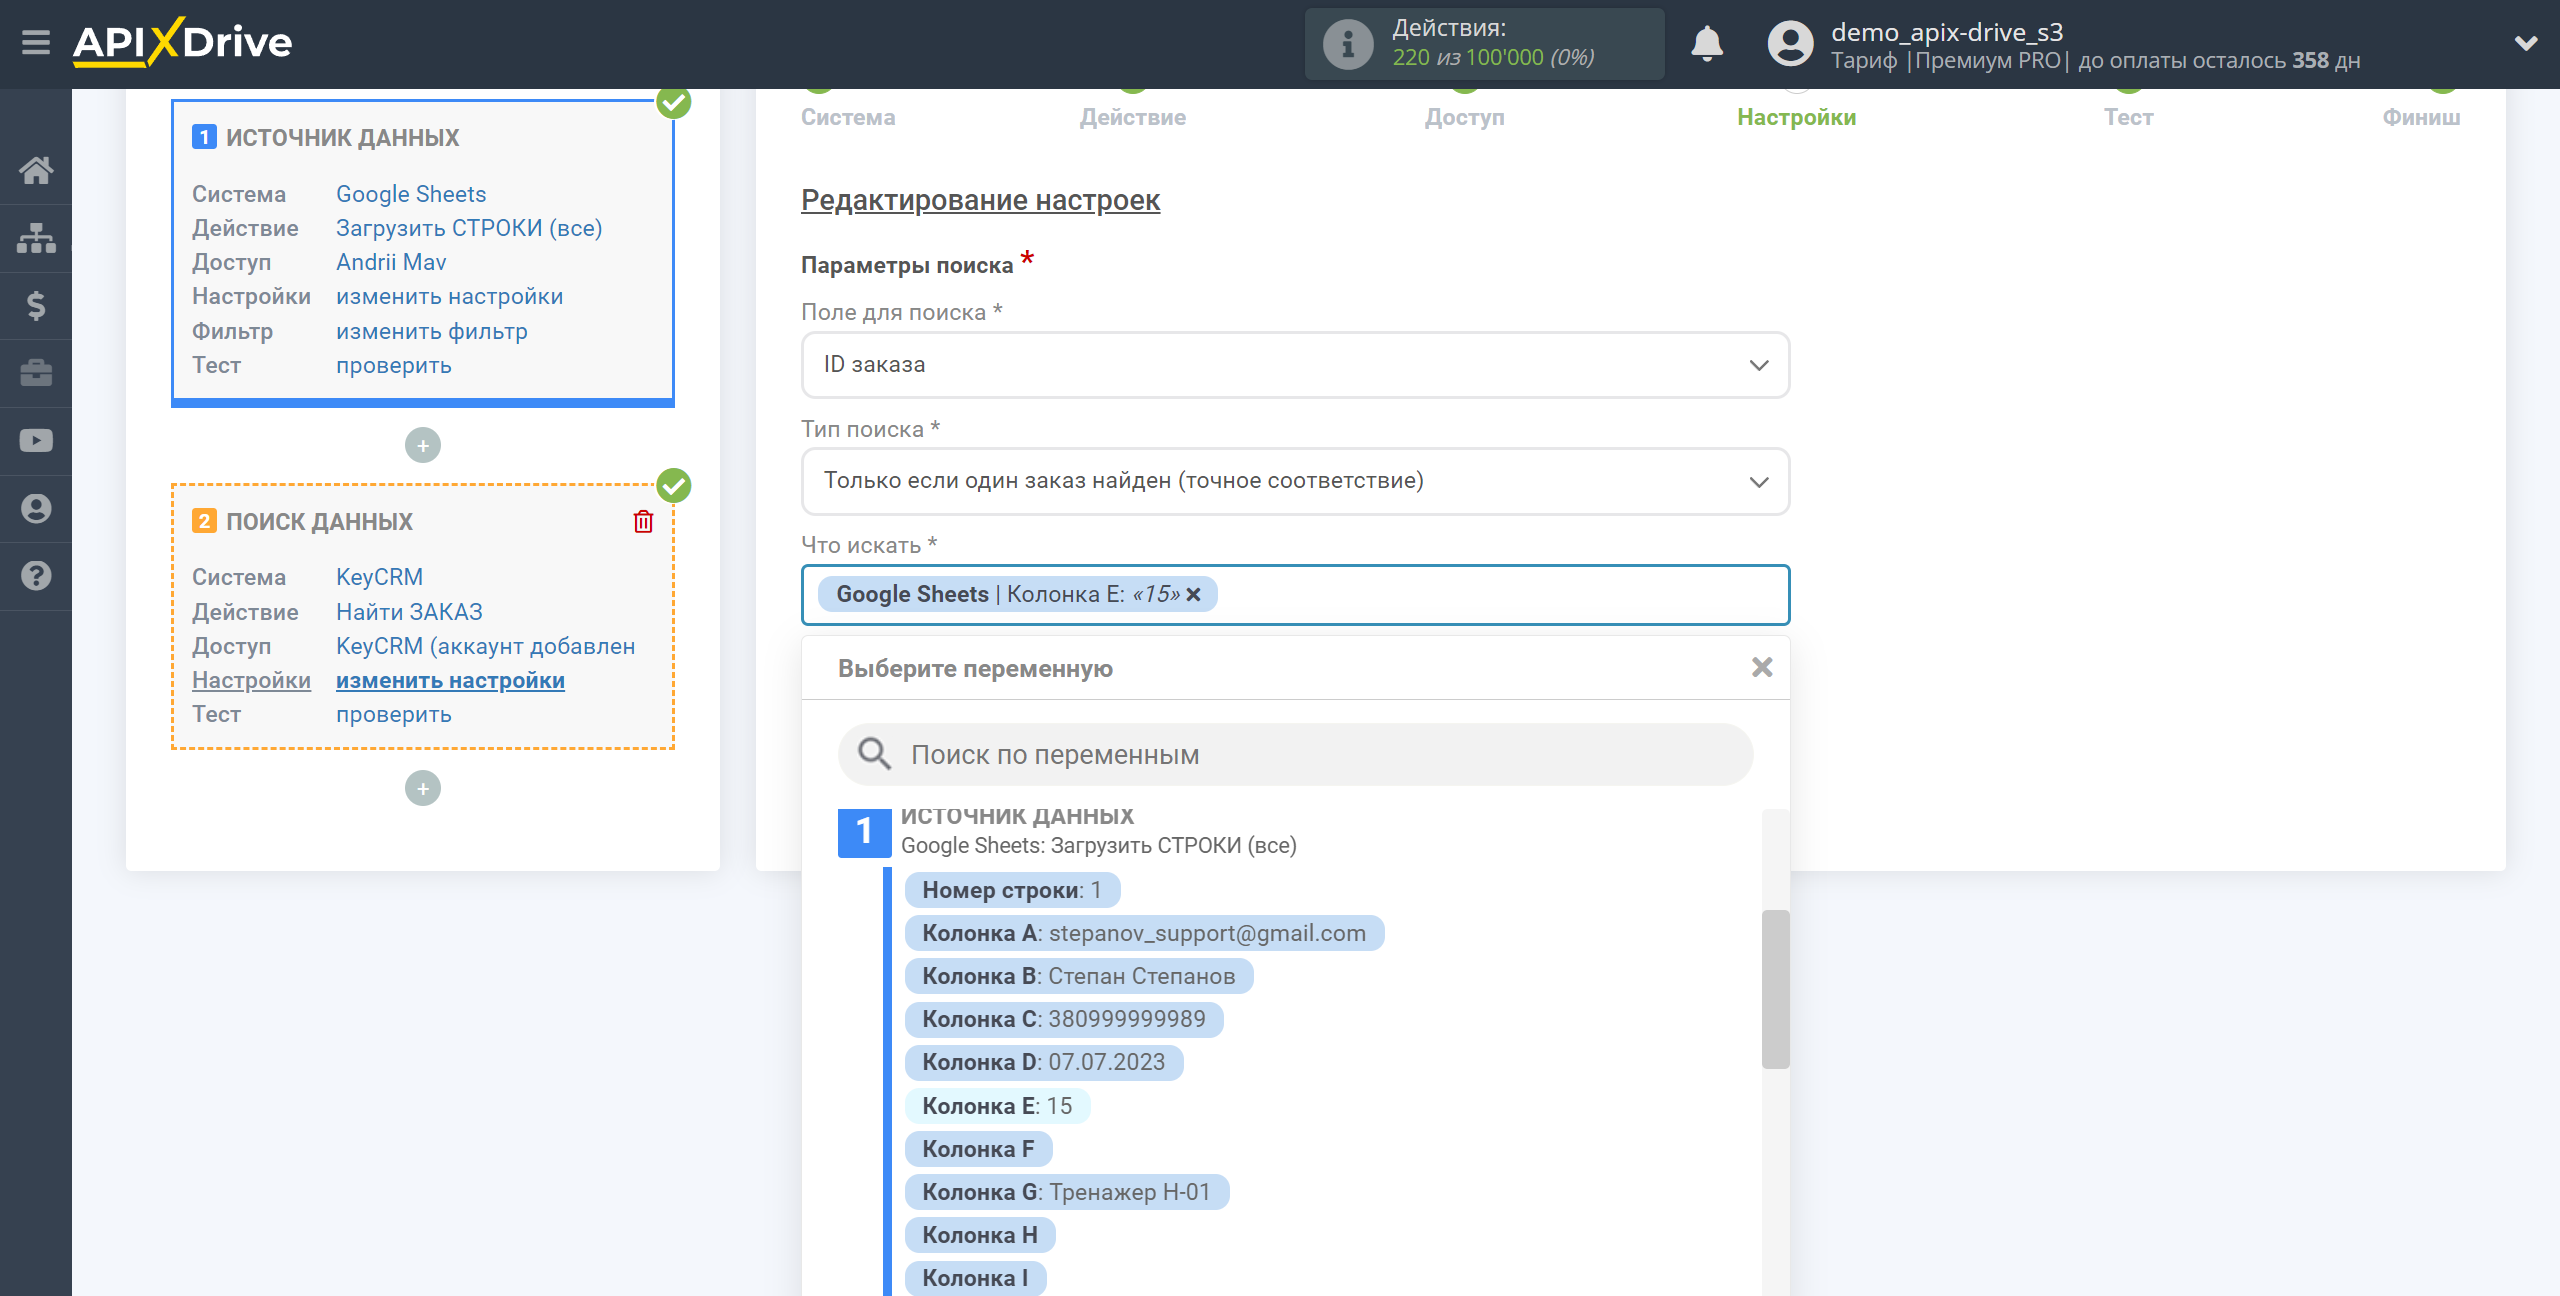This screenshot has height=1296, width=2560.
Task: Go to the Настройки step
Action: (1796, 117)
